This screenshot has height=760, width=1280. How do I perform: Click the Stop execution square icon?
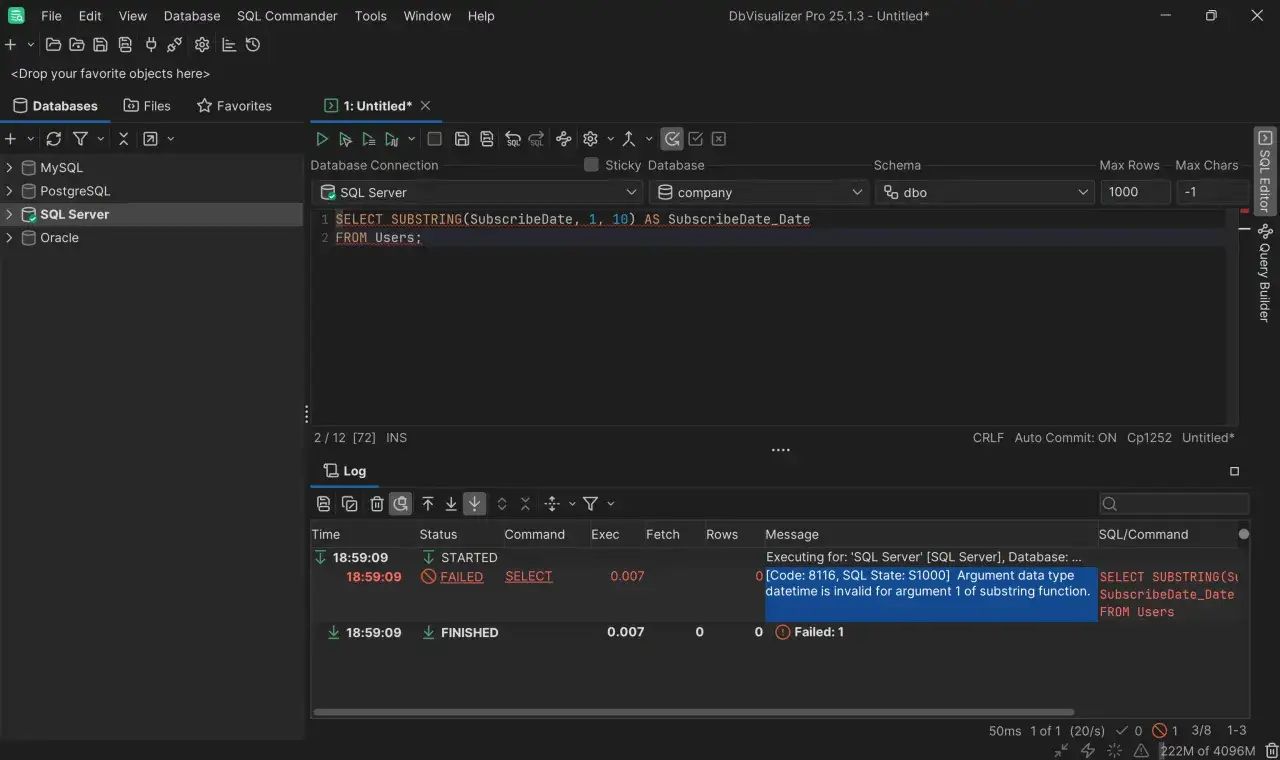pyautogui.click(x=434, y=139)
